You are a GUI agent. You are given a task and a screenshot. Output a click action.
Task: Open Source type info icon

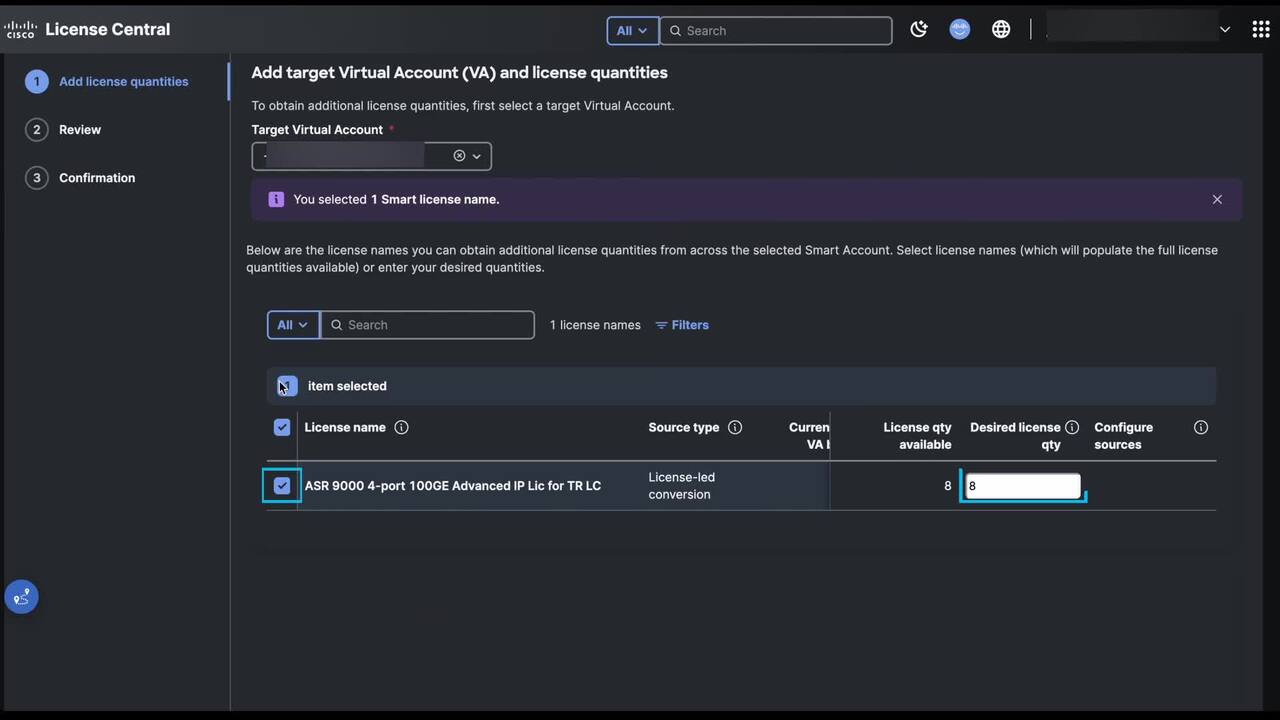(735, 427)
